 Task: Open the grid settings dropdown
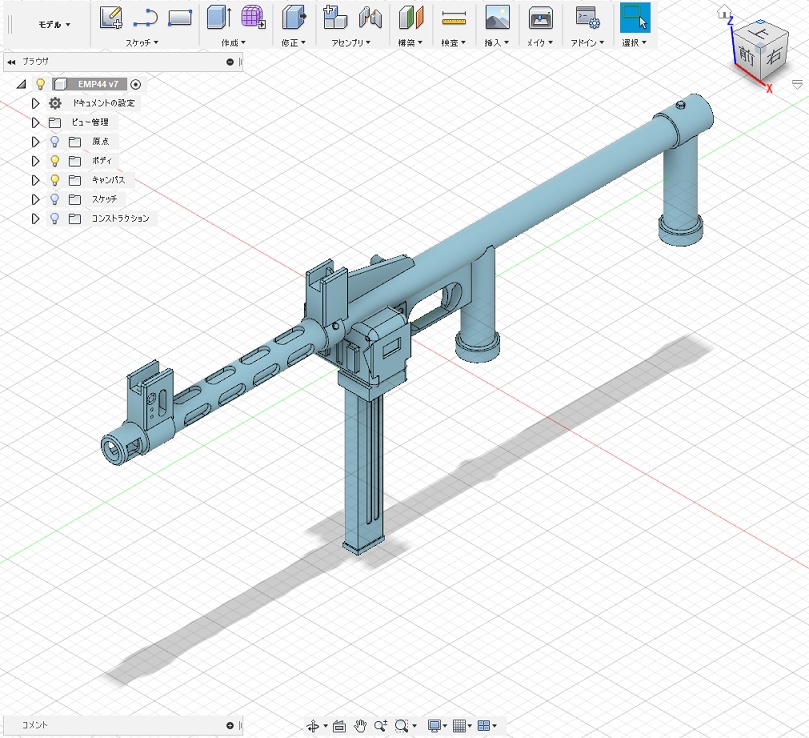461,726
